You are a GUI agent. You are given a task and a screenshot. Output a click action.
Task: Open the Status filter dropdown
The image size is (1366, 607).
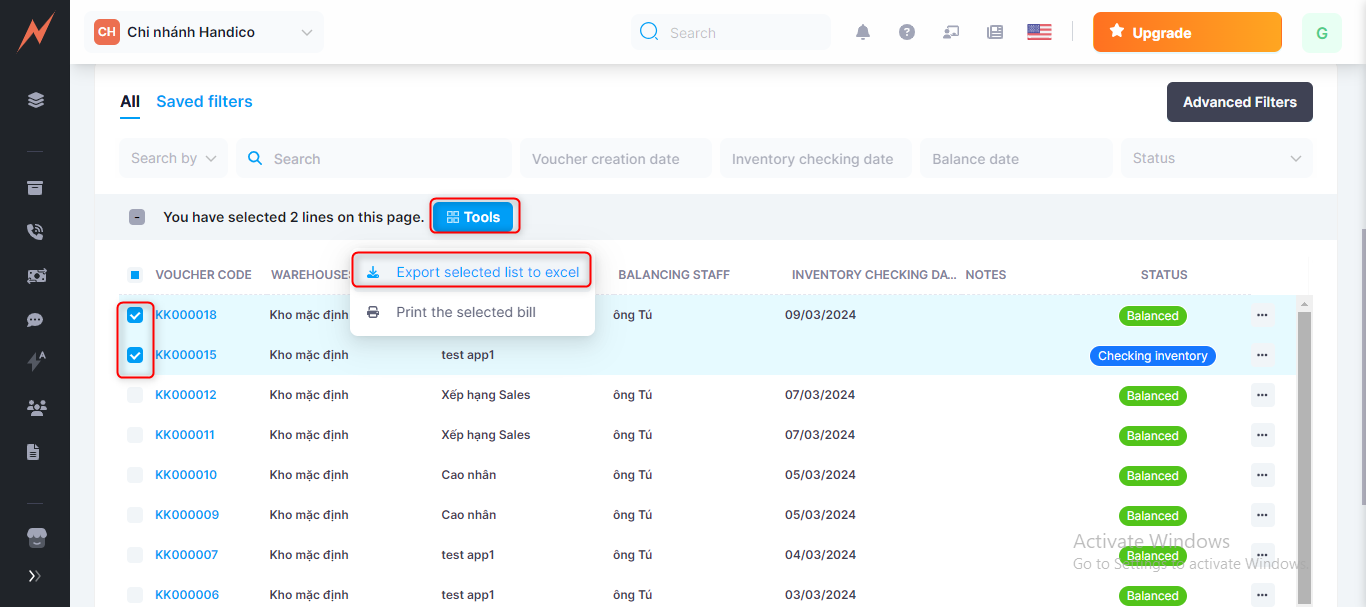[x=1216, y=158]
